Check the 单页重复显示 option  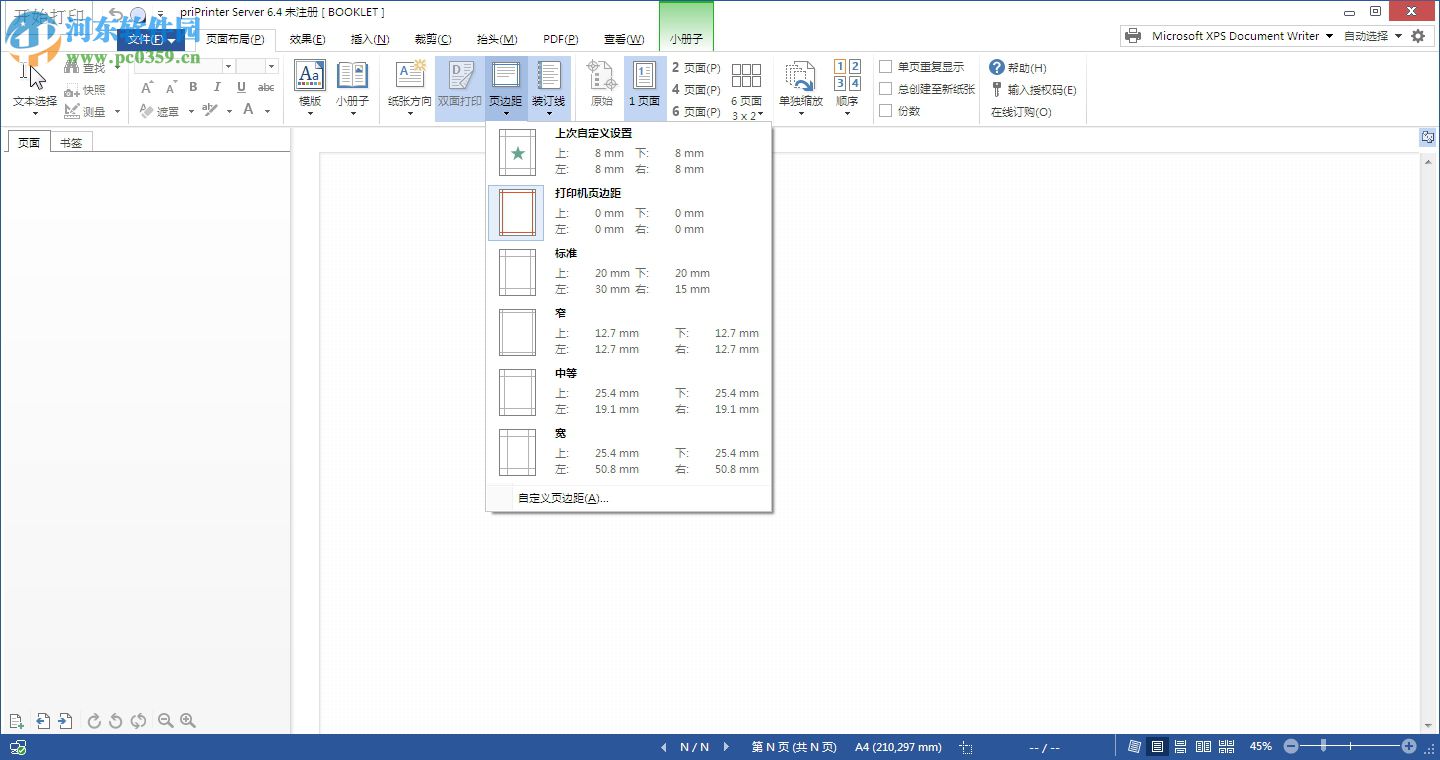pos(884,66)
